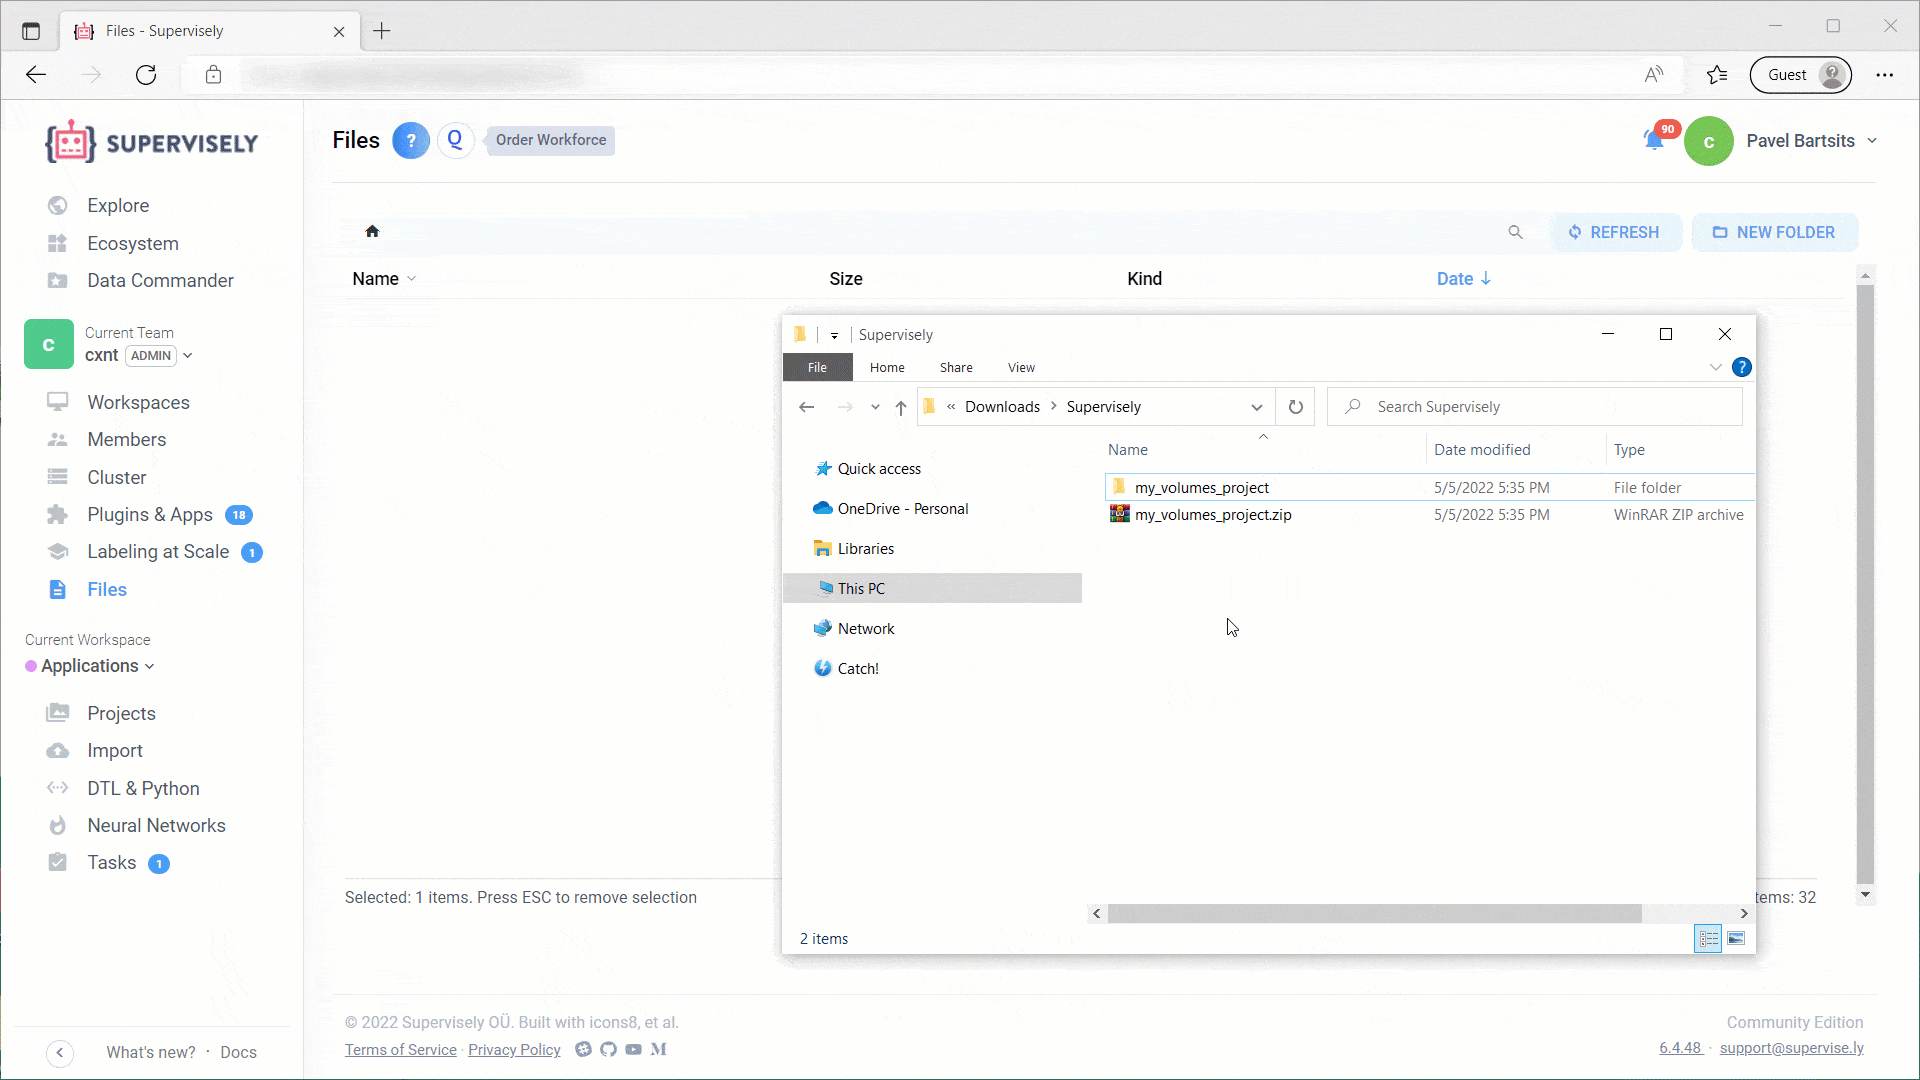Open the Privacy Policy link
Image resolution: width=1920 pixels, height=1080 pixels.
[x=514, y=1049]
